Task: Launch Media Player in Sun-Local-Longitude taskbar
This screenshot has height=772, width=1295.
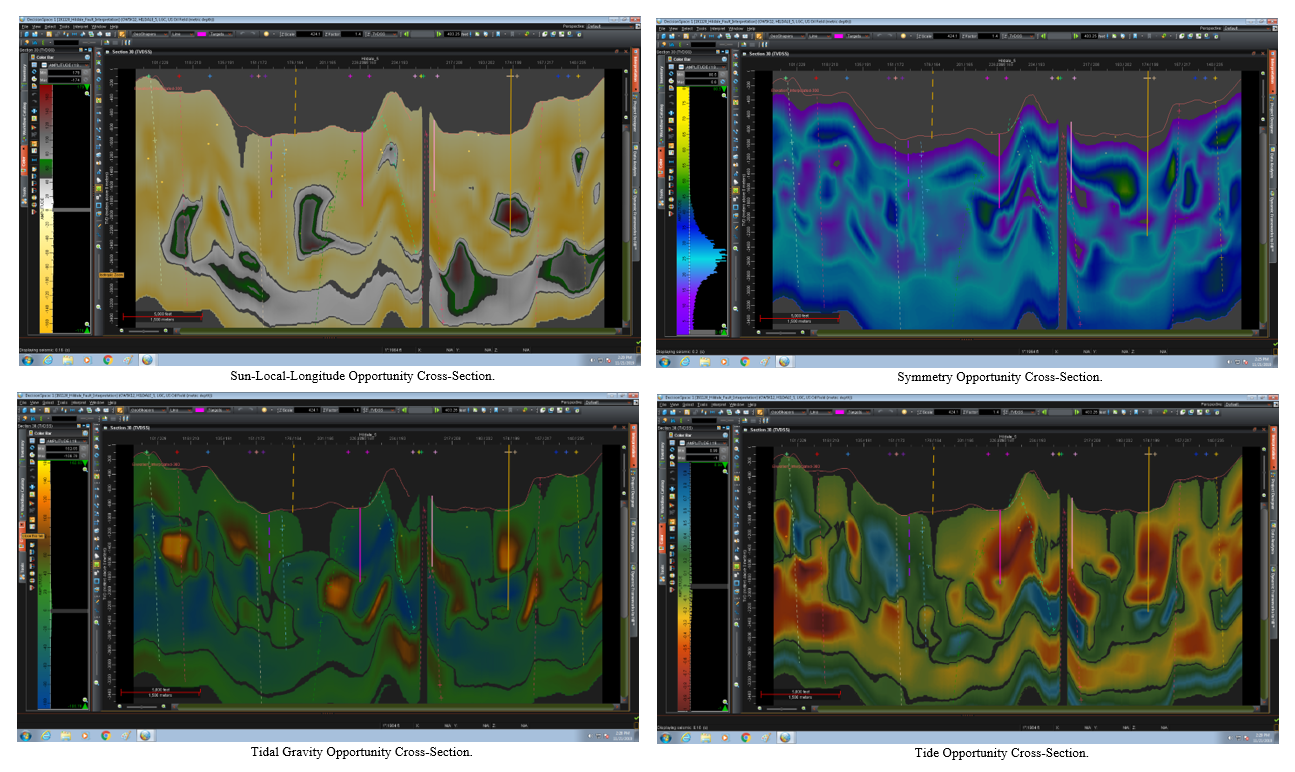Action: pos(87,359)
